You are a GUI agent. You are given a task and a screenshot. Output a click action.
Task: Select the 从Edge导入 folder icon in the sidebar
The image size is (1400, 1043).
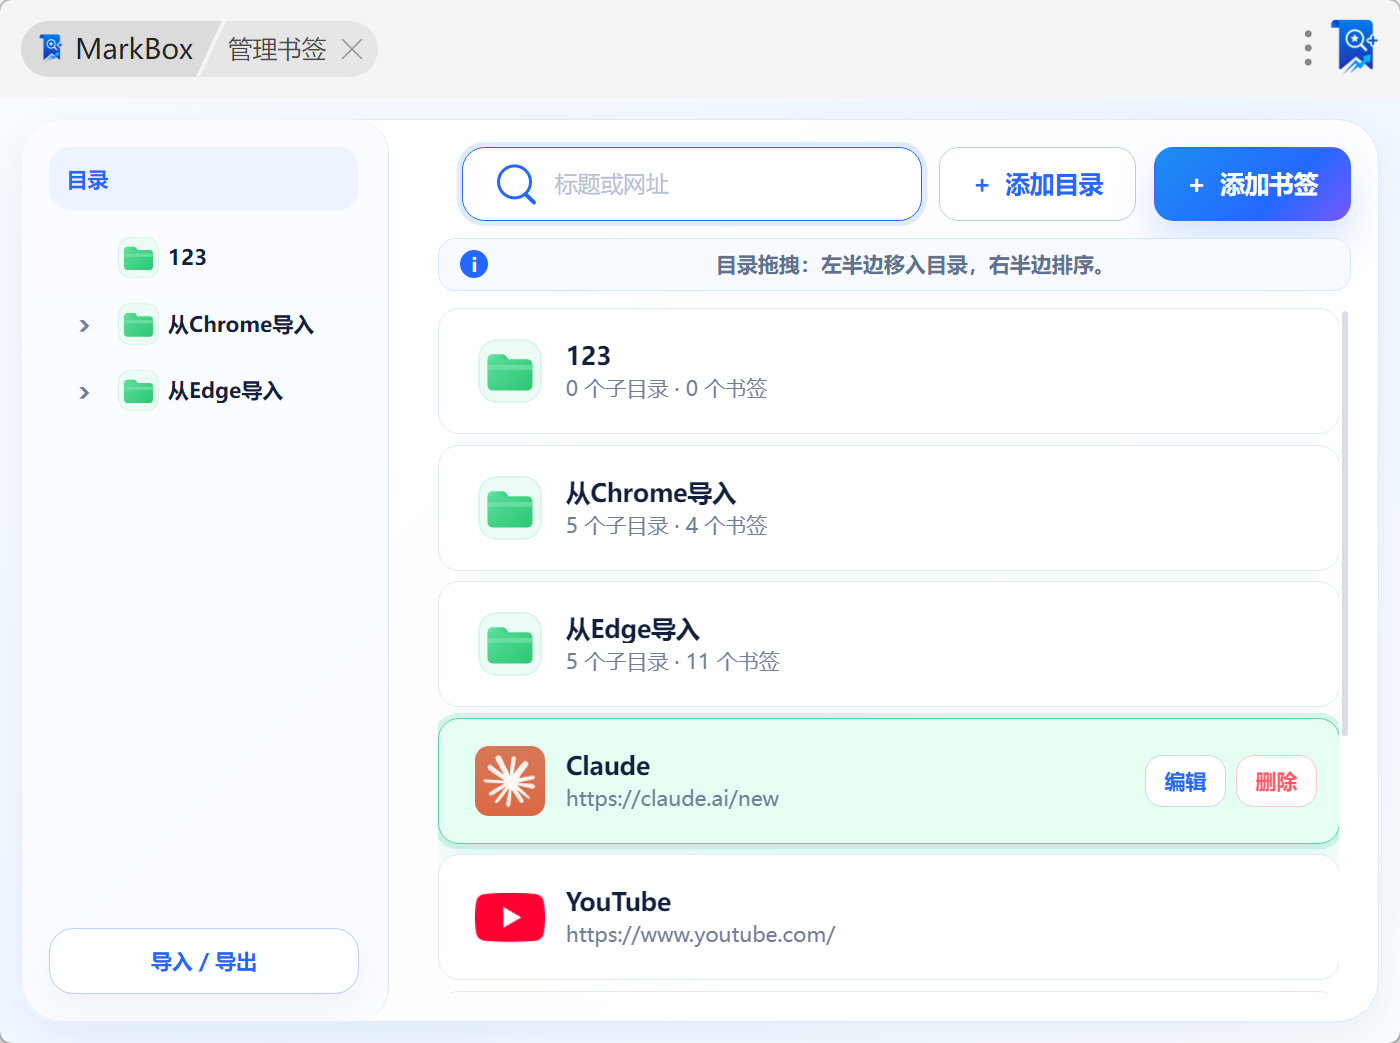tap(138, 391)
